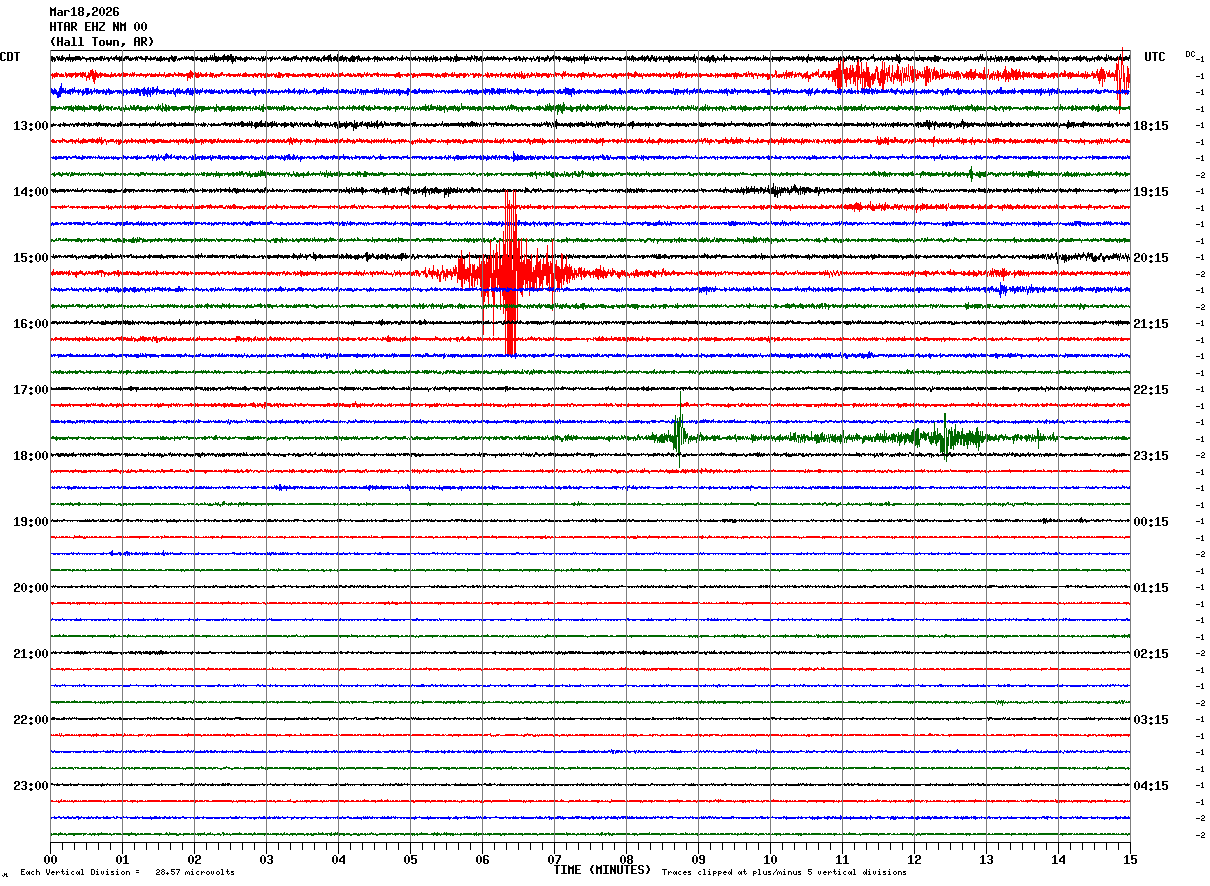Select the 15:00 CDT time label
1210x886 pixels.
tap(30, 257)
